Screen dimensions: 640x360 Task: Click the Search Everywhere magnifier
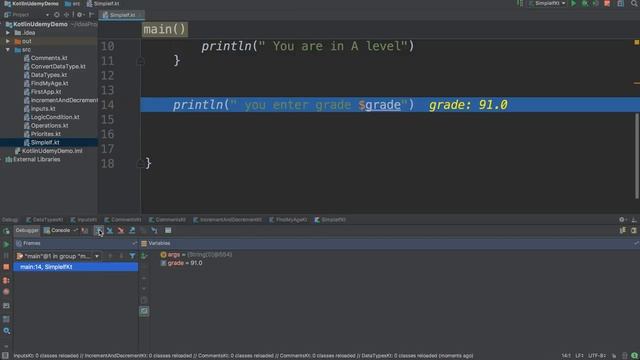(634, 3)
